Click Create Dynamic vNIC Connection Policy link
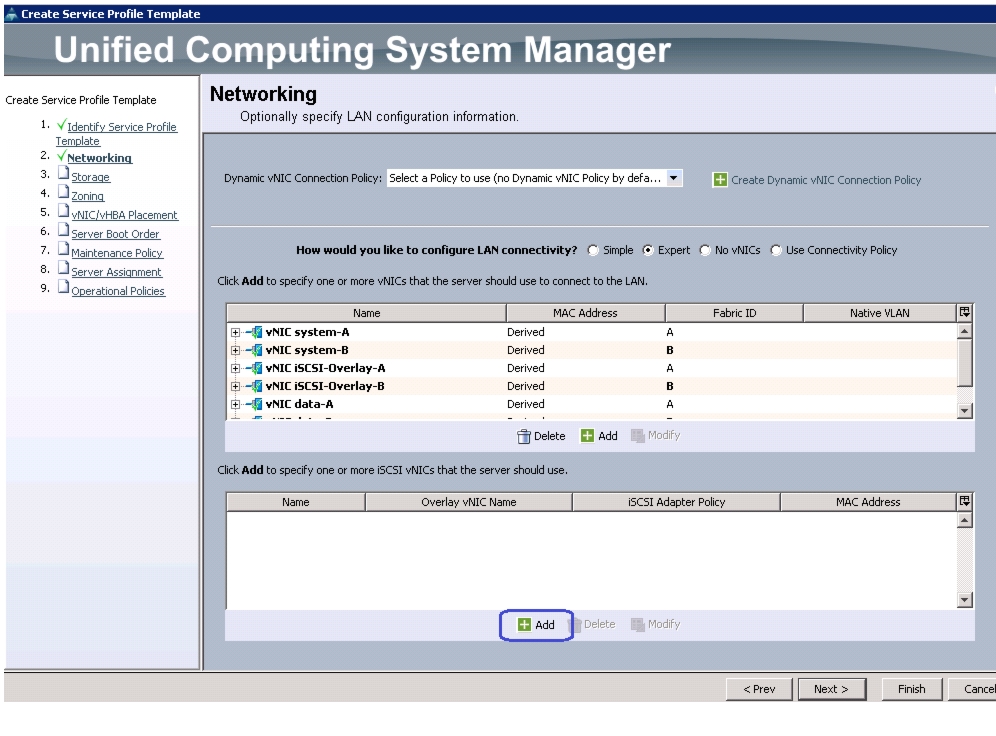Image resolution: width=996 pixels, height=736 pixels. (826, 180)
